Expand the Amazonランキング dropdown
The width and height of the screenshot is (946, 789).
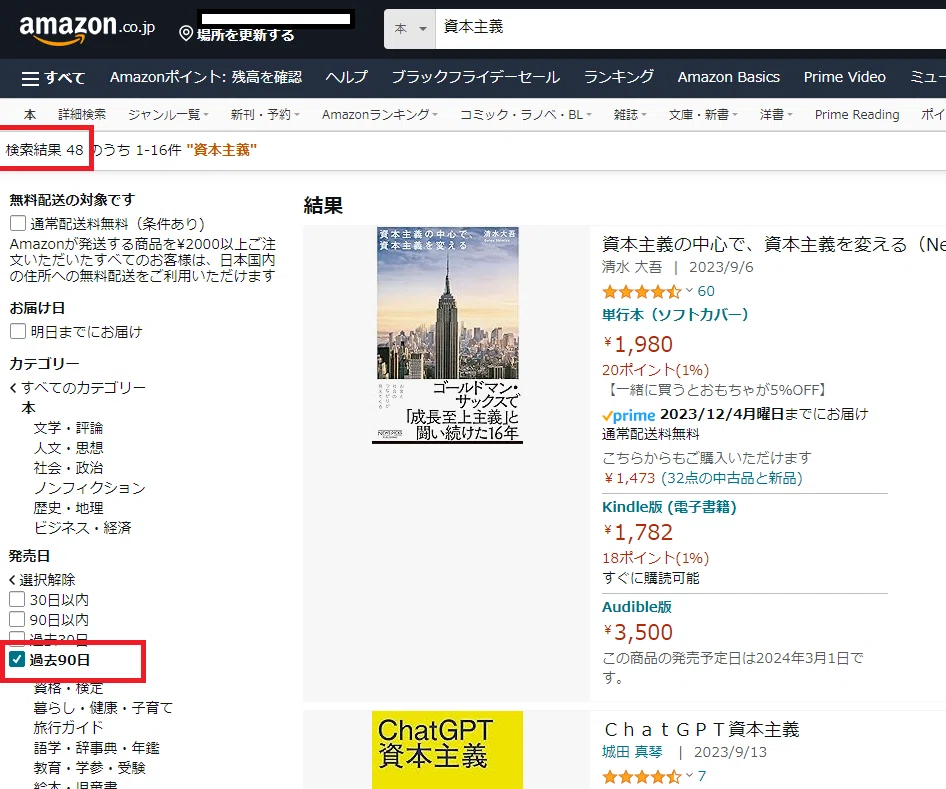click(x=379, y=115)
